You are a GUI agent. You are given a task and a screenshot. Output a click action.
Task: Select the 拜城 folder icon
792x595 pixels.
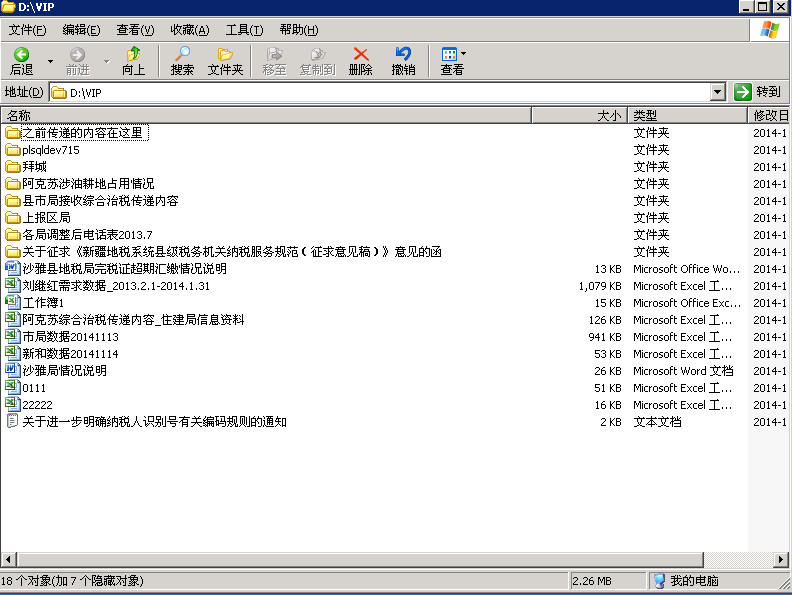[12, 167]
